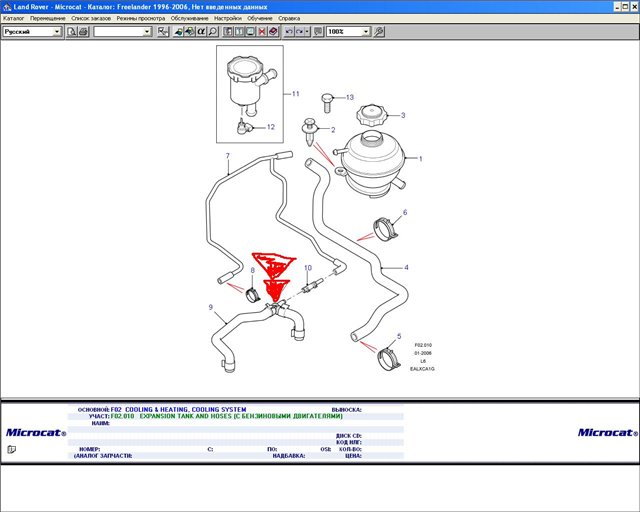Screen dimensions: 640x512
Task: Click the second vehicle navigation icon
Action: click(190, 31)
